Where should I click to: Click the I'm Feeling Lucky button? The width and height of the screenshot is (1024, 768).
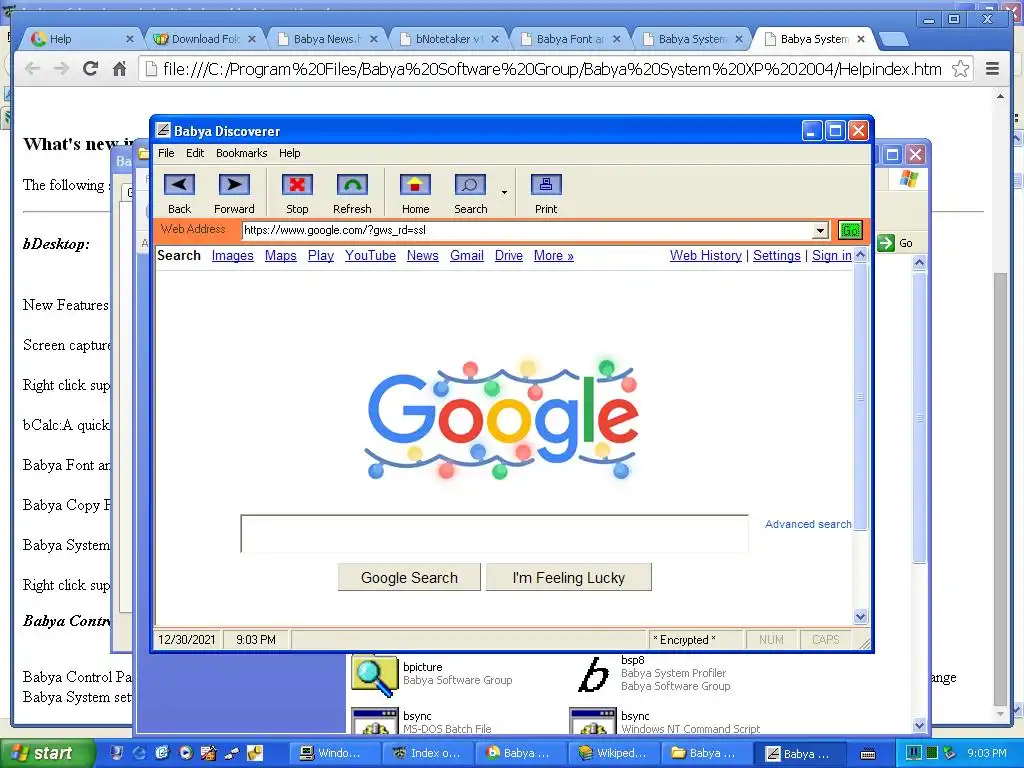click(569, 577)
